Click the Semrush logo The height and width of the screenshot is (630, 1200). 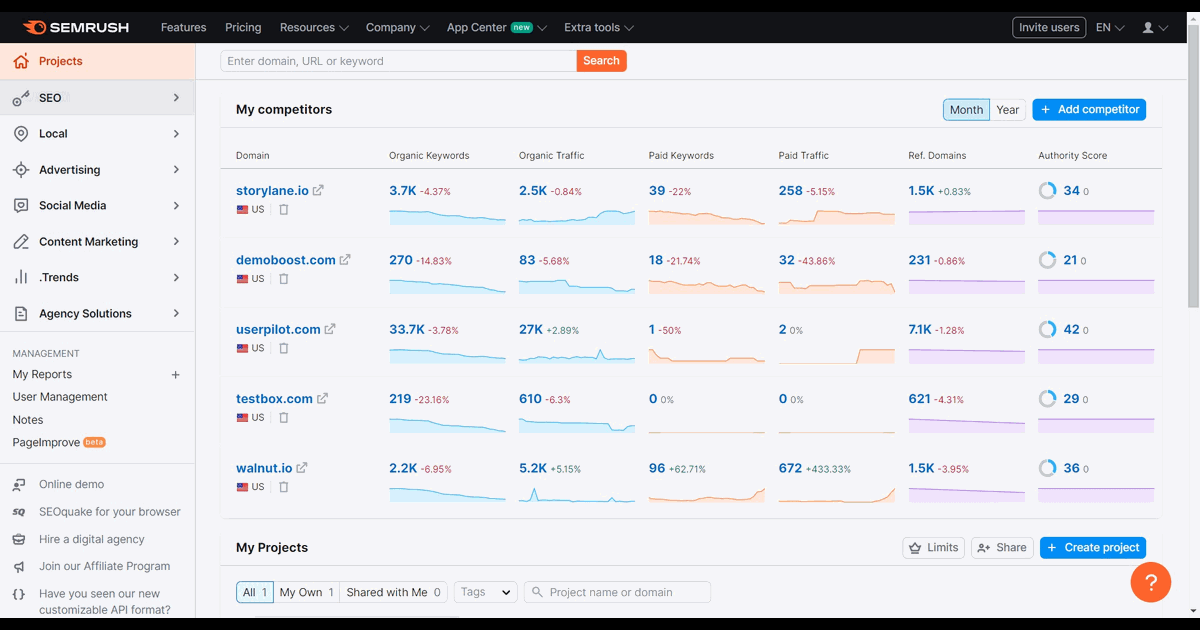click(x=75, y=27)
